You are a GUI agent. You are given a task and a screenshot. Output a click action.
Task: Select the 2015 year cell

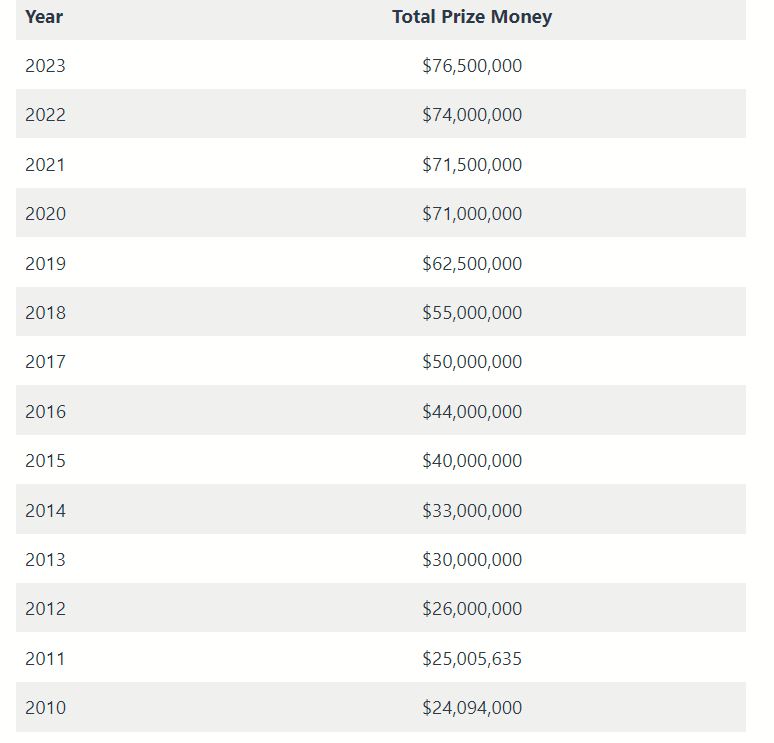click(45, 461)
